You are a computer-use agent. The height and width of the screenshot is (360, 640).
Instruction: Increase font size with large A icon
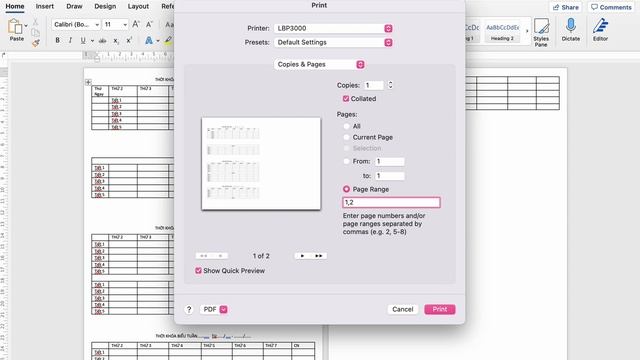coord(136,24)
